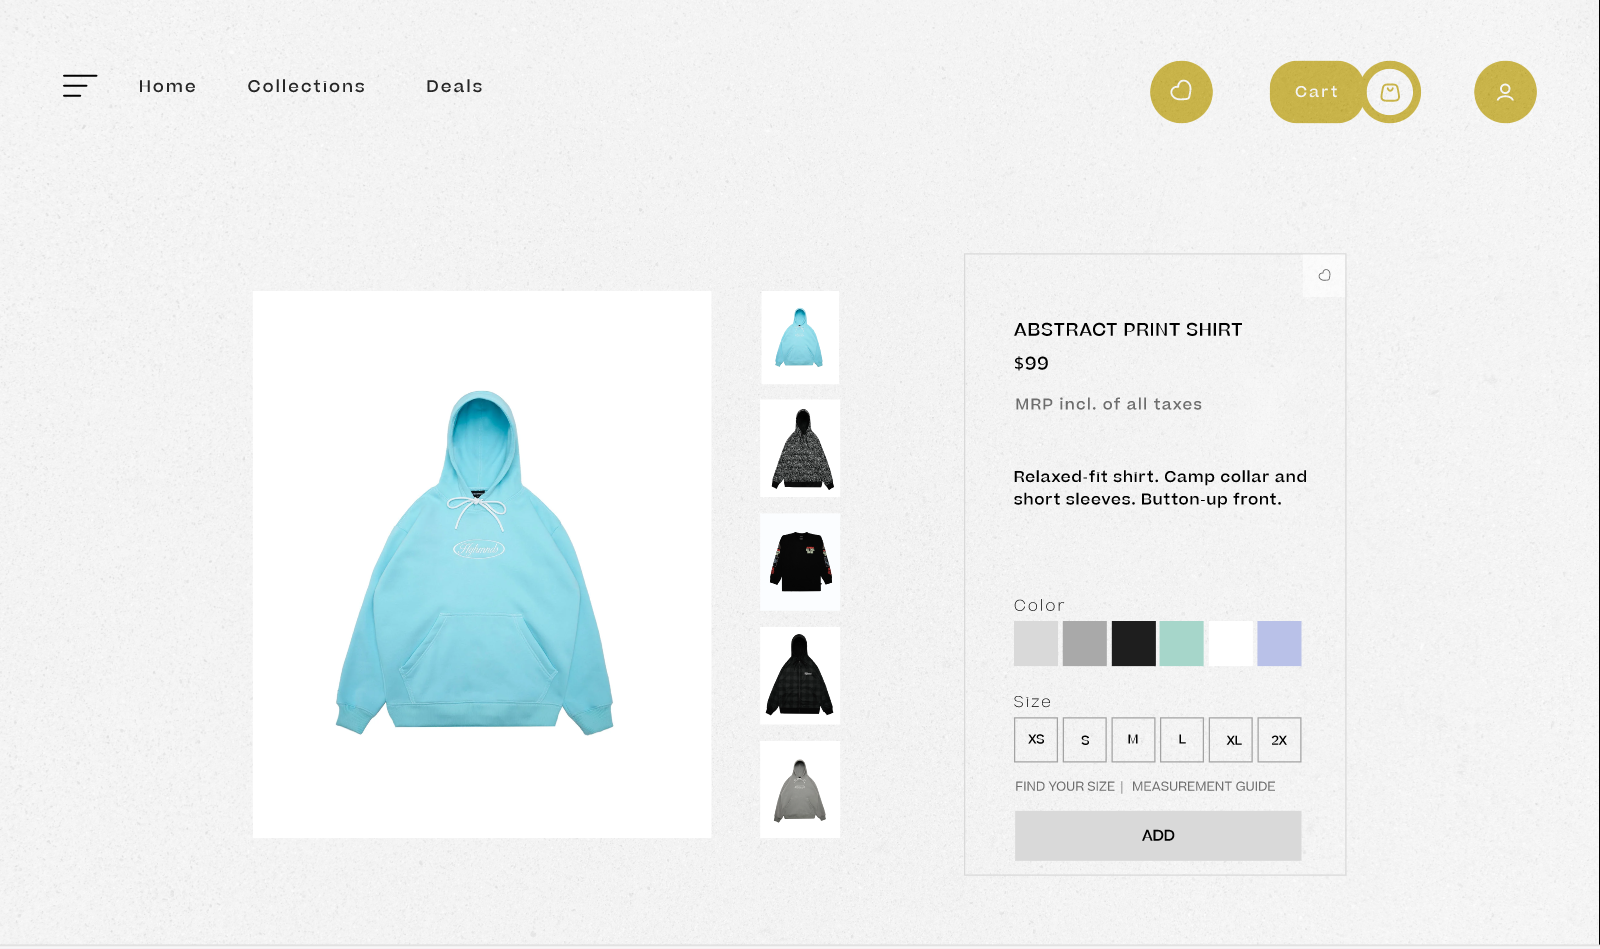Open the user account icon
The height and width of the screenshot is (949, 1600).
(1505, 92)
